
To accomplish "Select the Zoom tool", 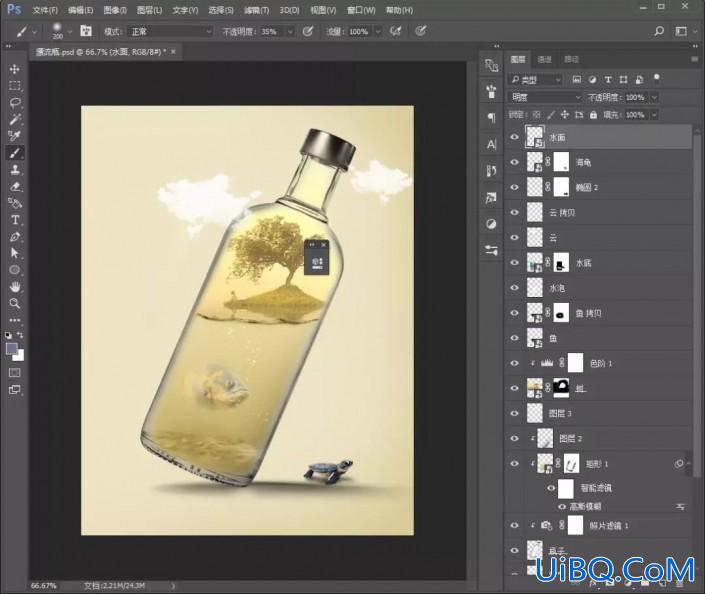I will 14,303.
